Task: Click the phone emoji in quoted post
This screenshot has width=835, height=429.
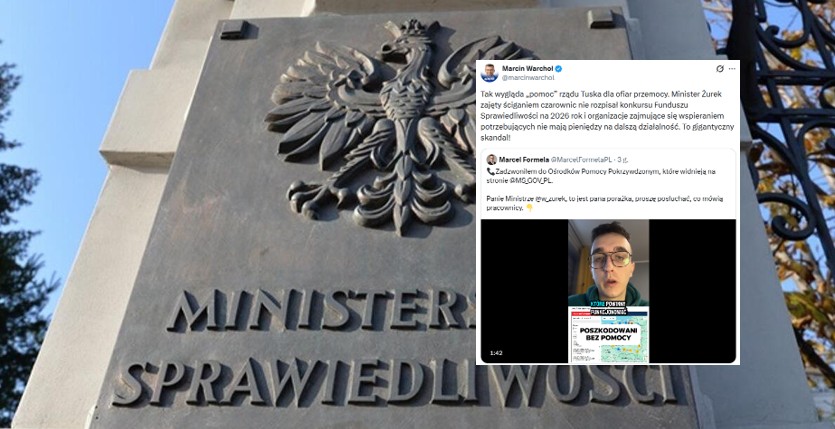Action: (x=490, y=171)
